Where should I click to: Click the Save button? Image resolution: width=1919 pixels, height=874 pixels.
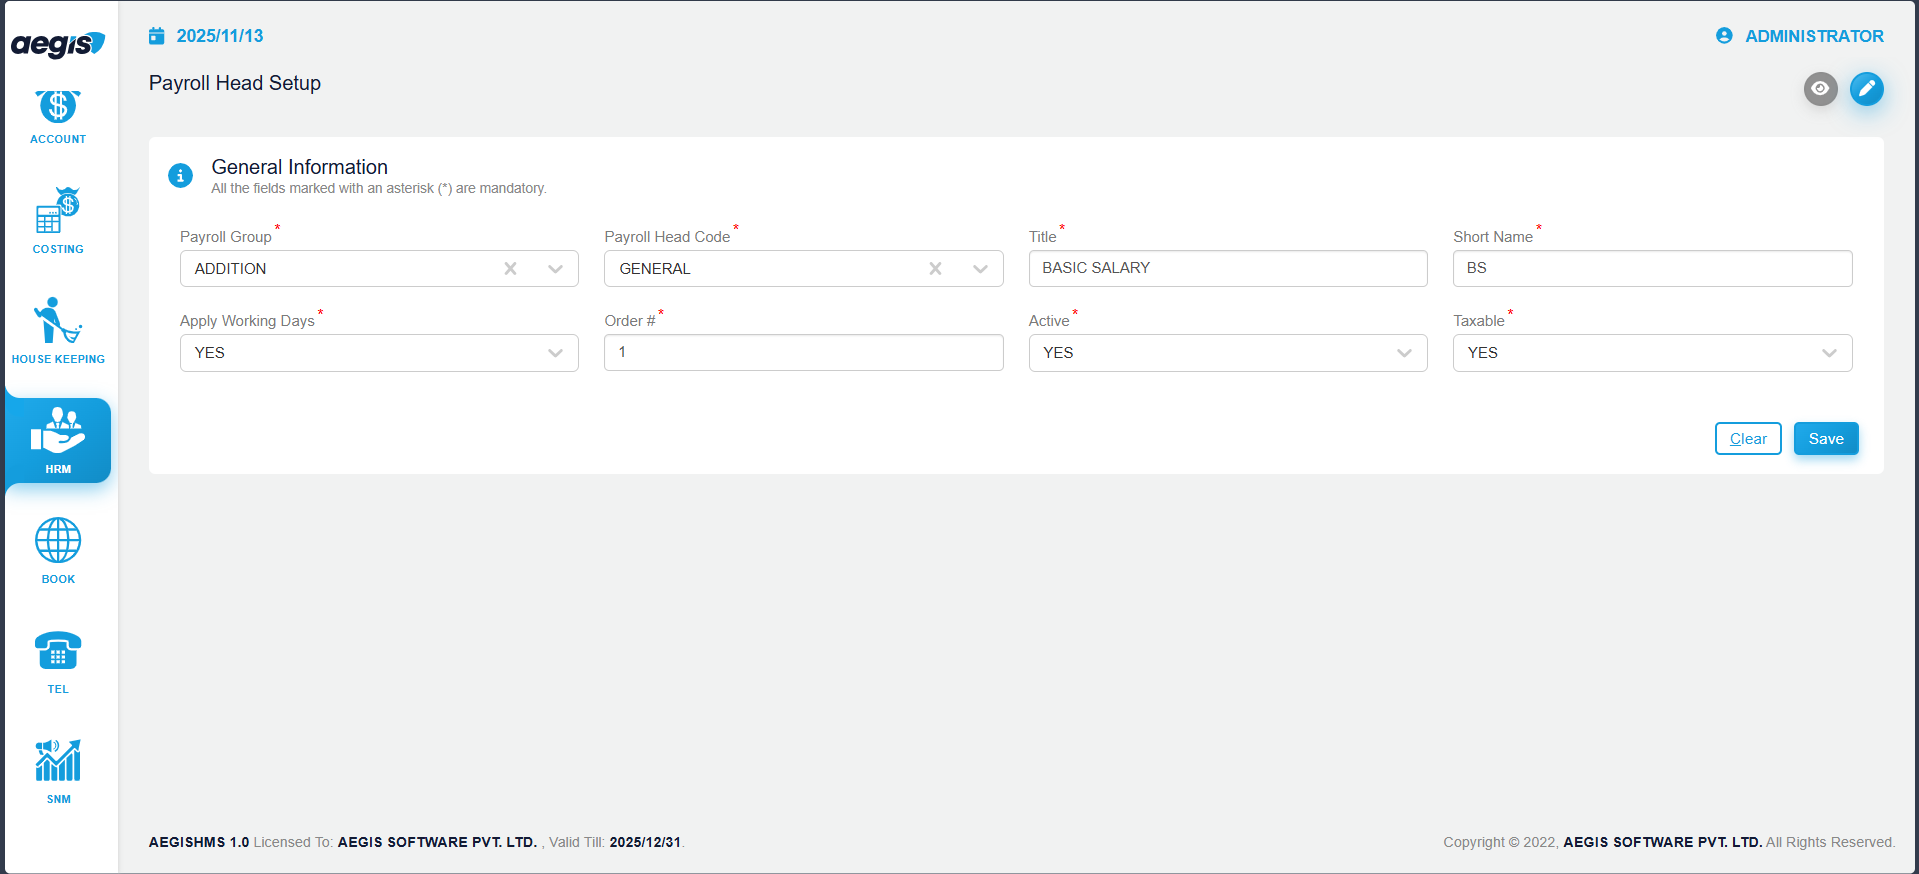coord(1825,439)
